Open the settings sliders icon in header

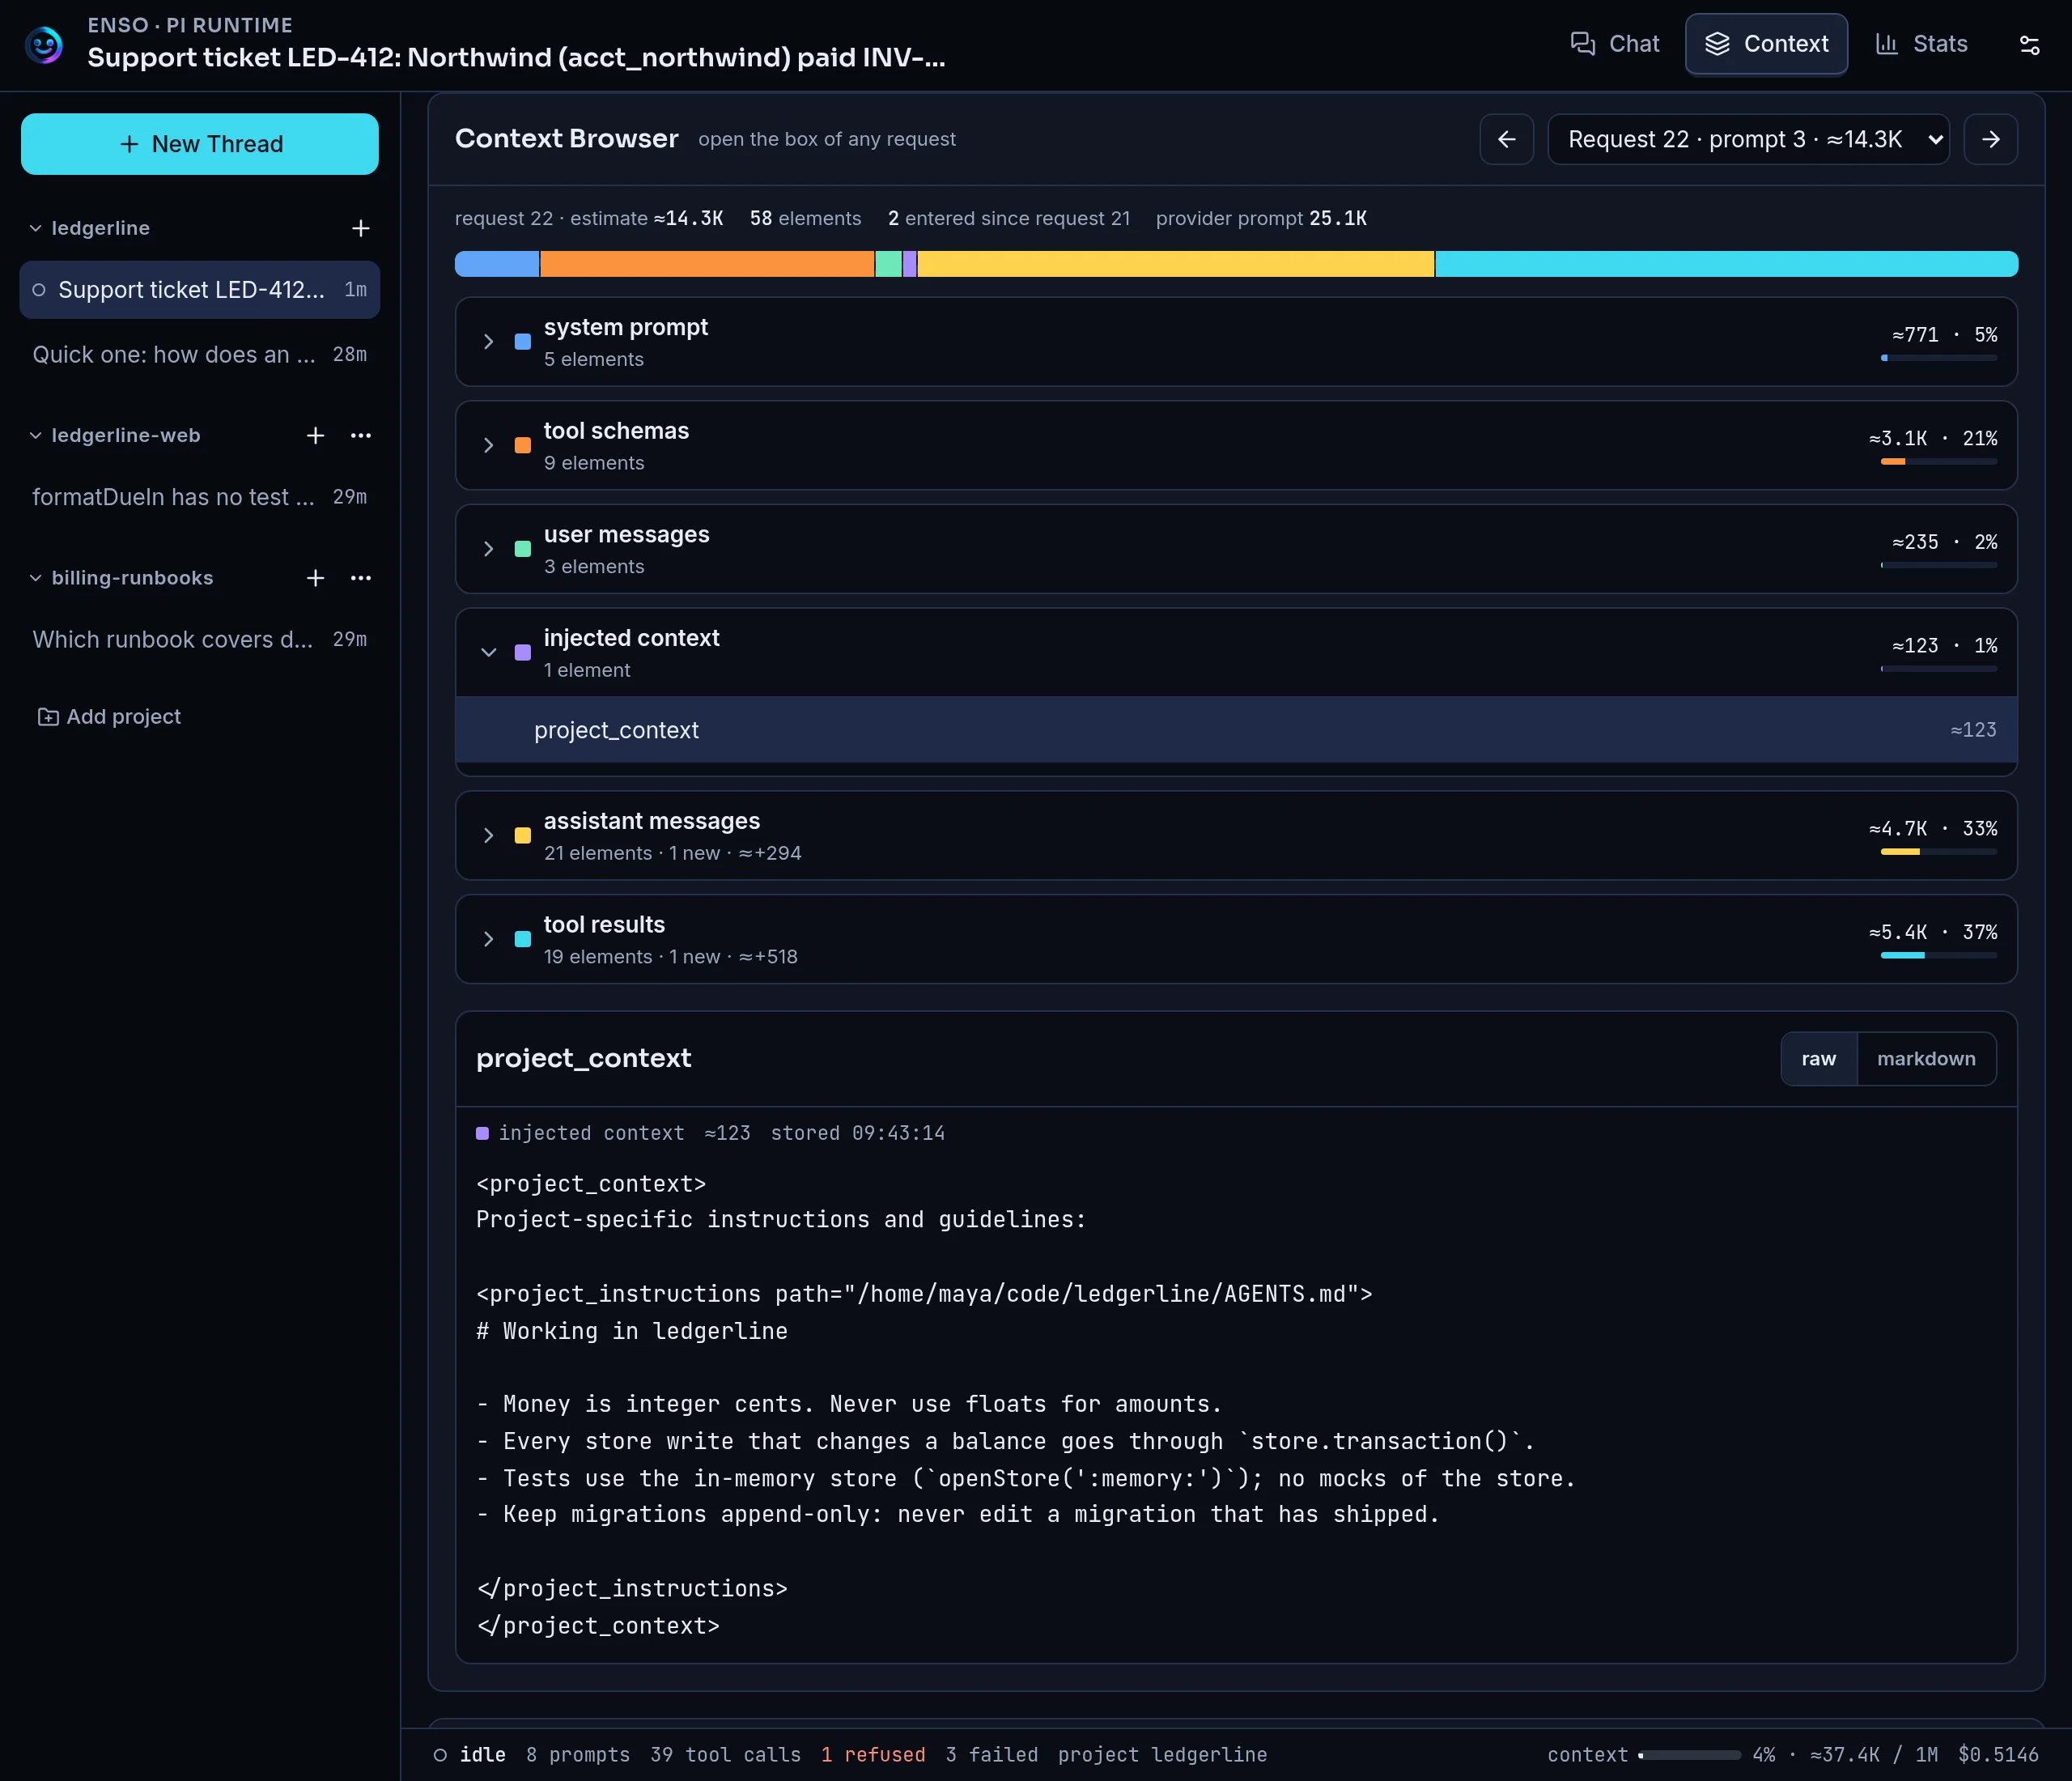2029,45
